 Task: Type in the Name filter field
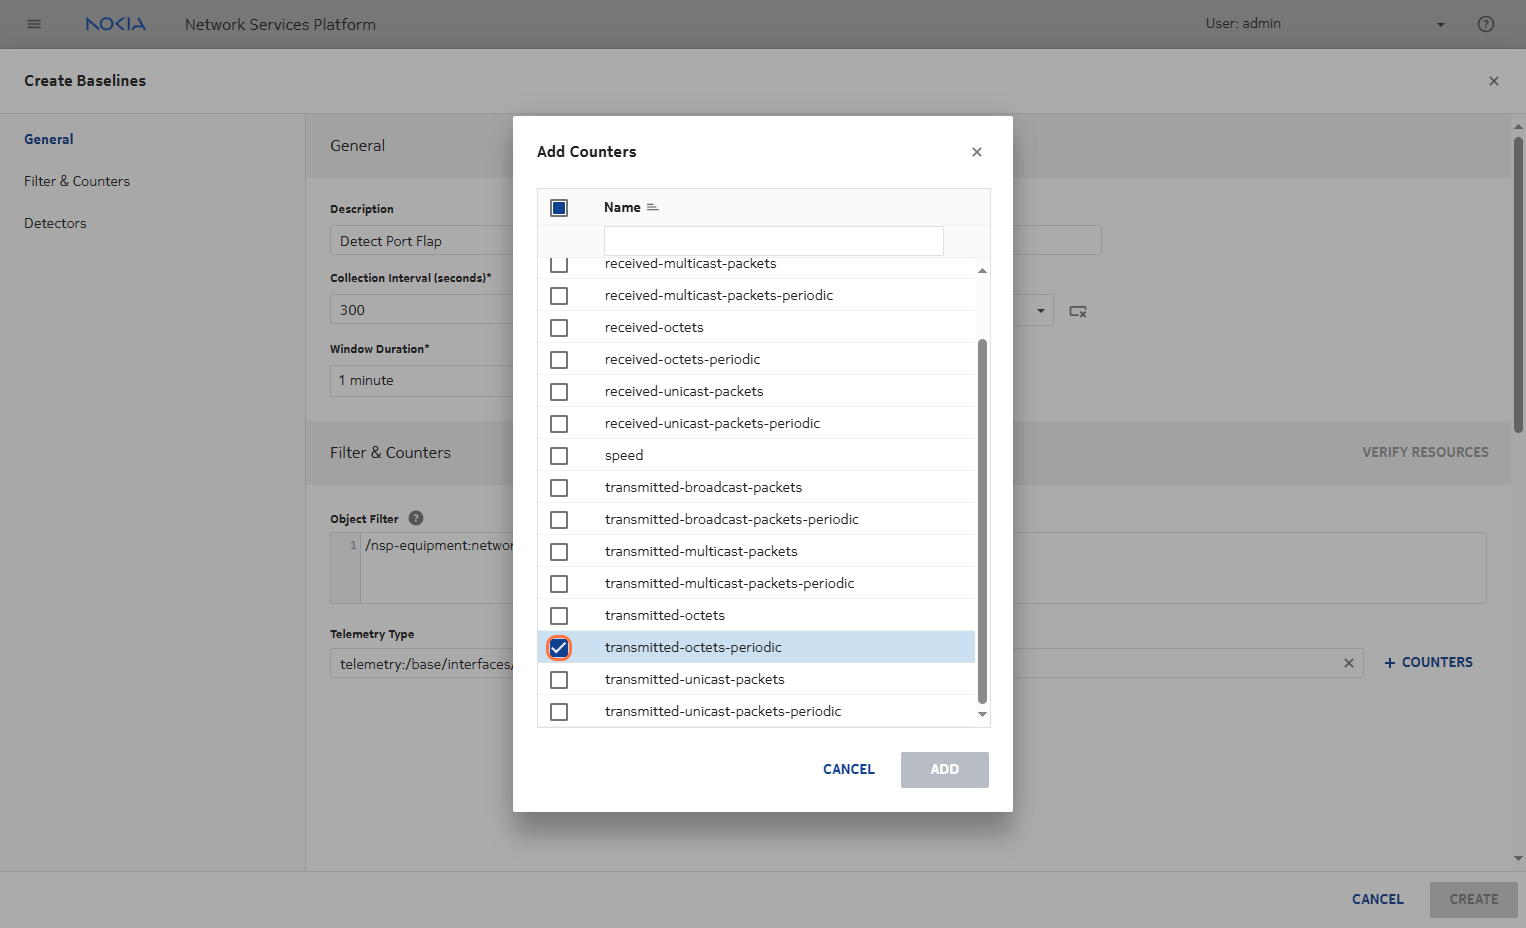pyautogui.click(x=773, y=240)
